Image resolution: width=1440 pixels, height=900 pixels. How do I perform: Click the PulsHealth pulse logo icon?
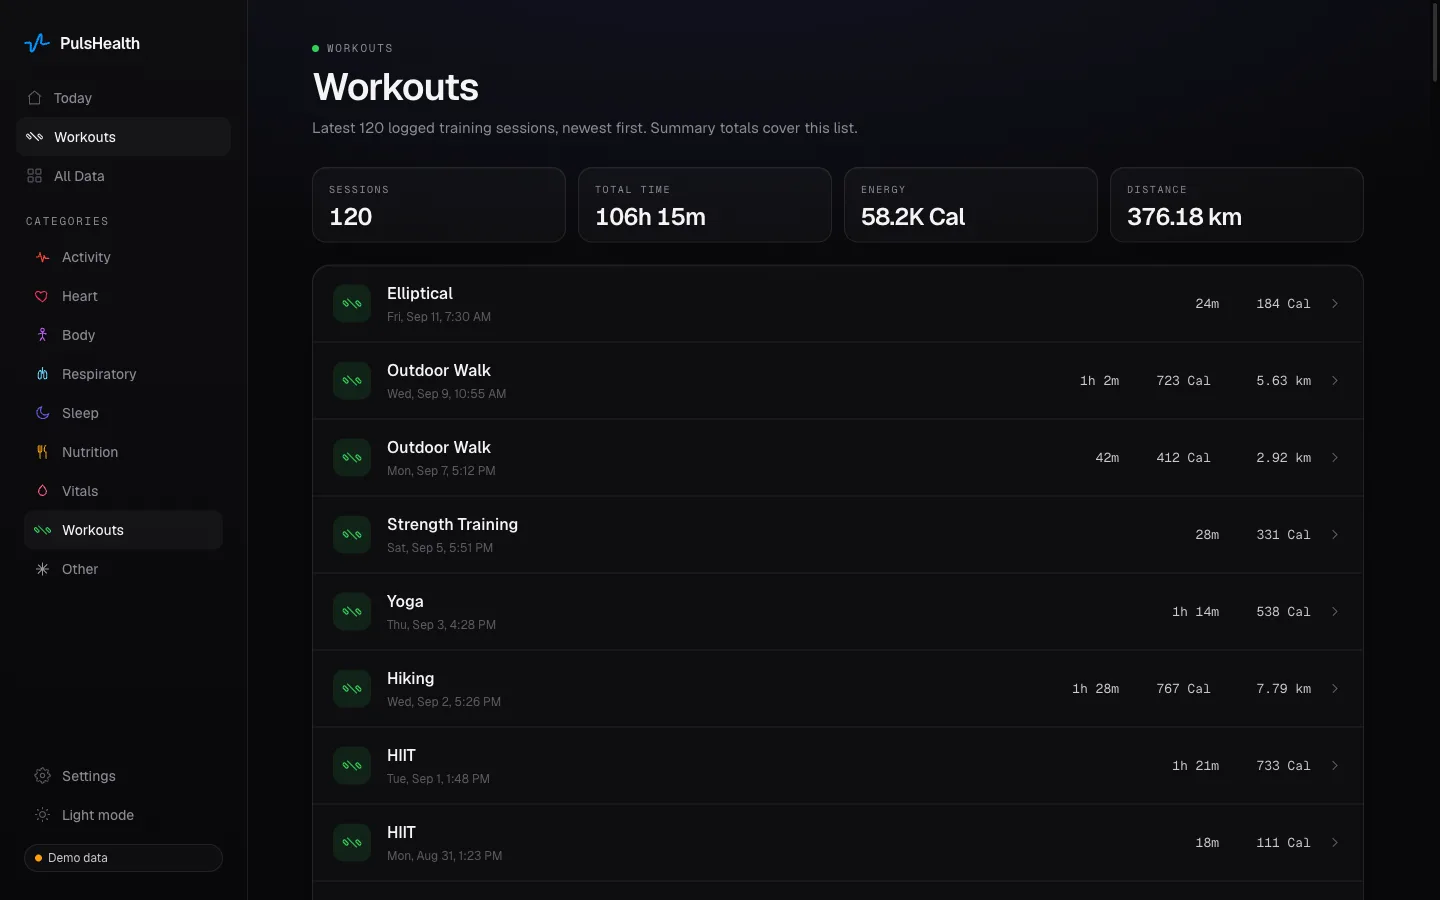(37, 43)
